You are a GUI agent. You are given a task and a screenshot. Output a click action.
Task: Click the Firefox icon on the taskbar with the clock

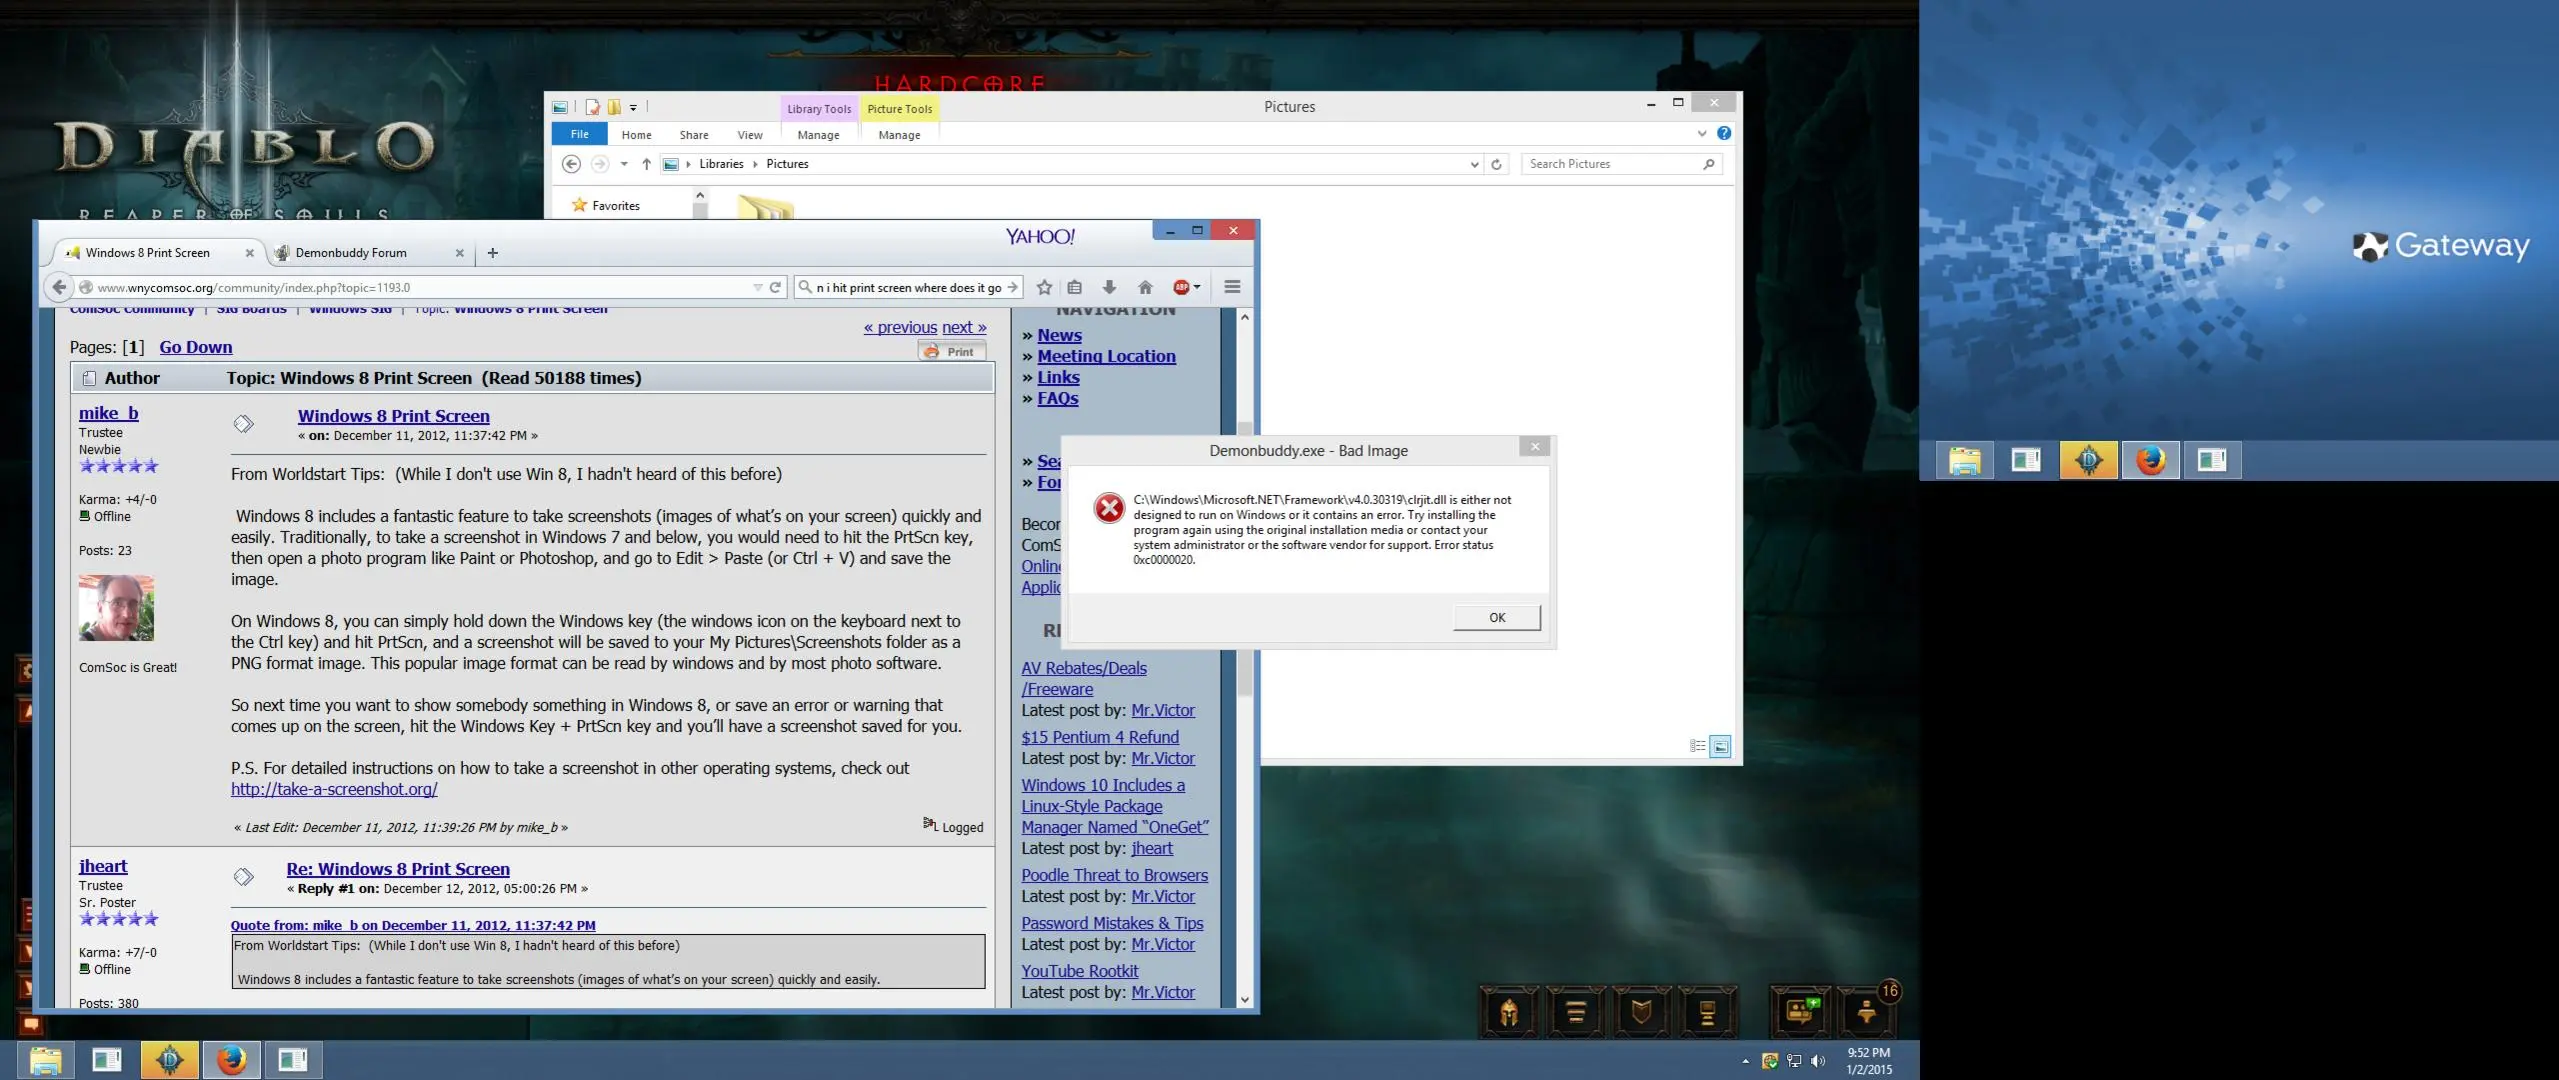coord(232,1059)
